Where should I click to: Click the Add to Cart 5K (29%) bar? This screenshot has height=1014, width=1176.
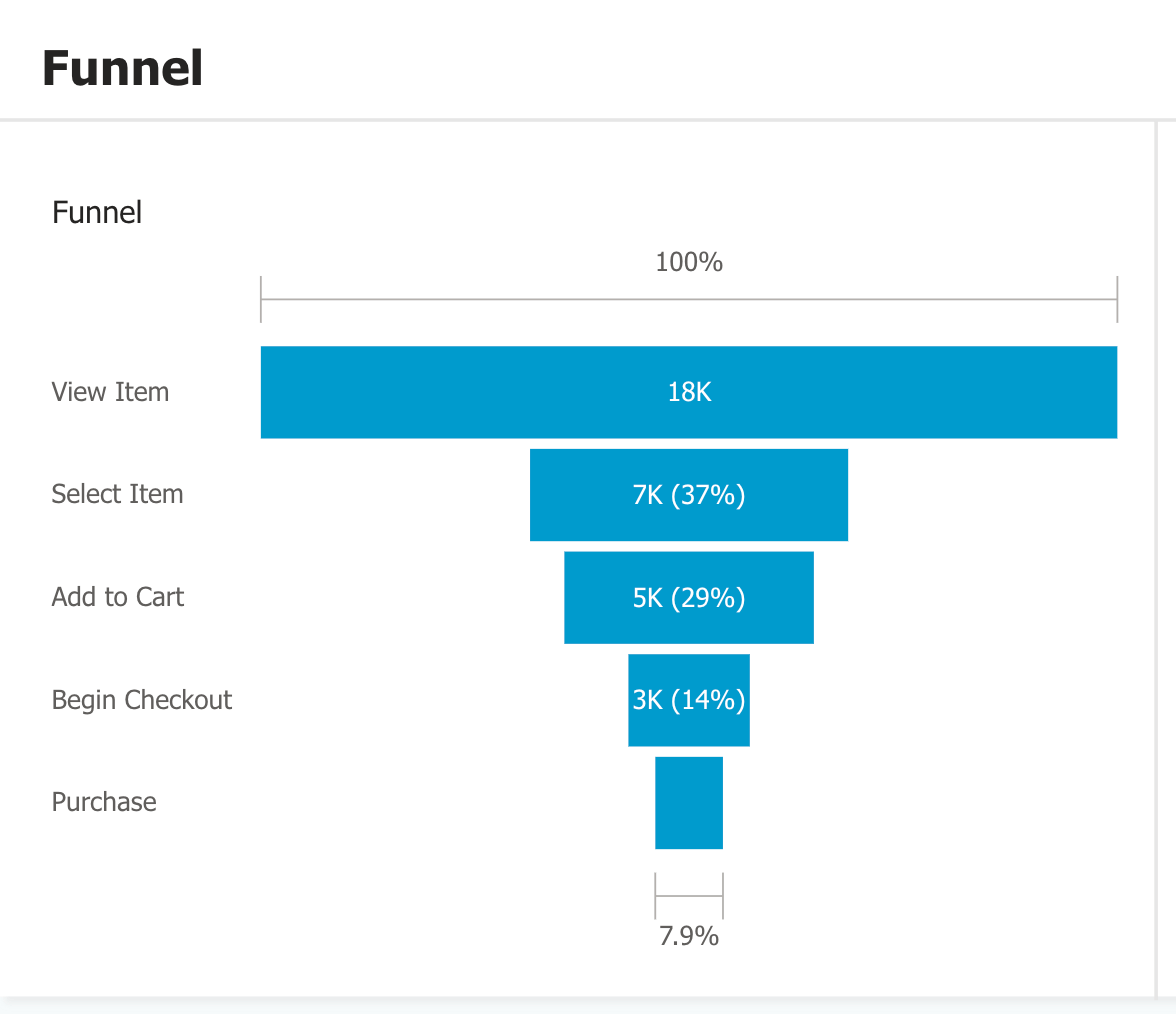688,598
